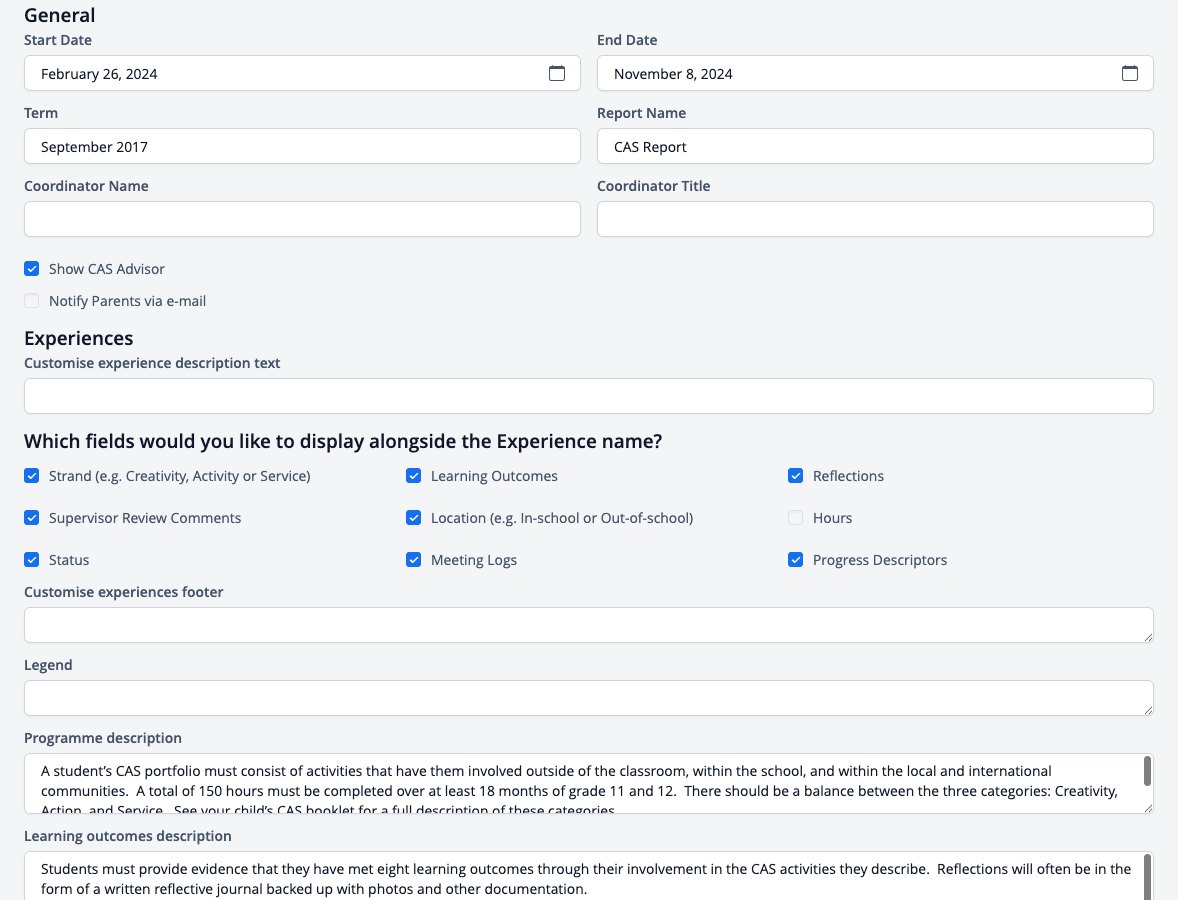Disable the Reflections checkbox
Image resolution: width=1178 pixels, height=900 pixels.
[796, 476]
